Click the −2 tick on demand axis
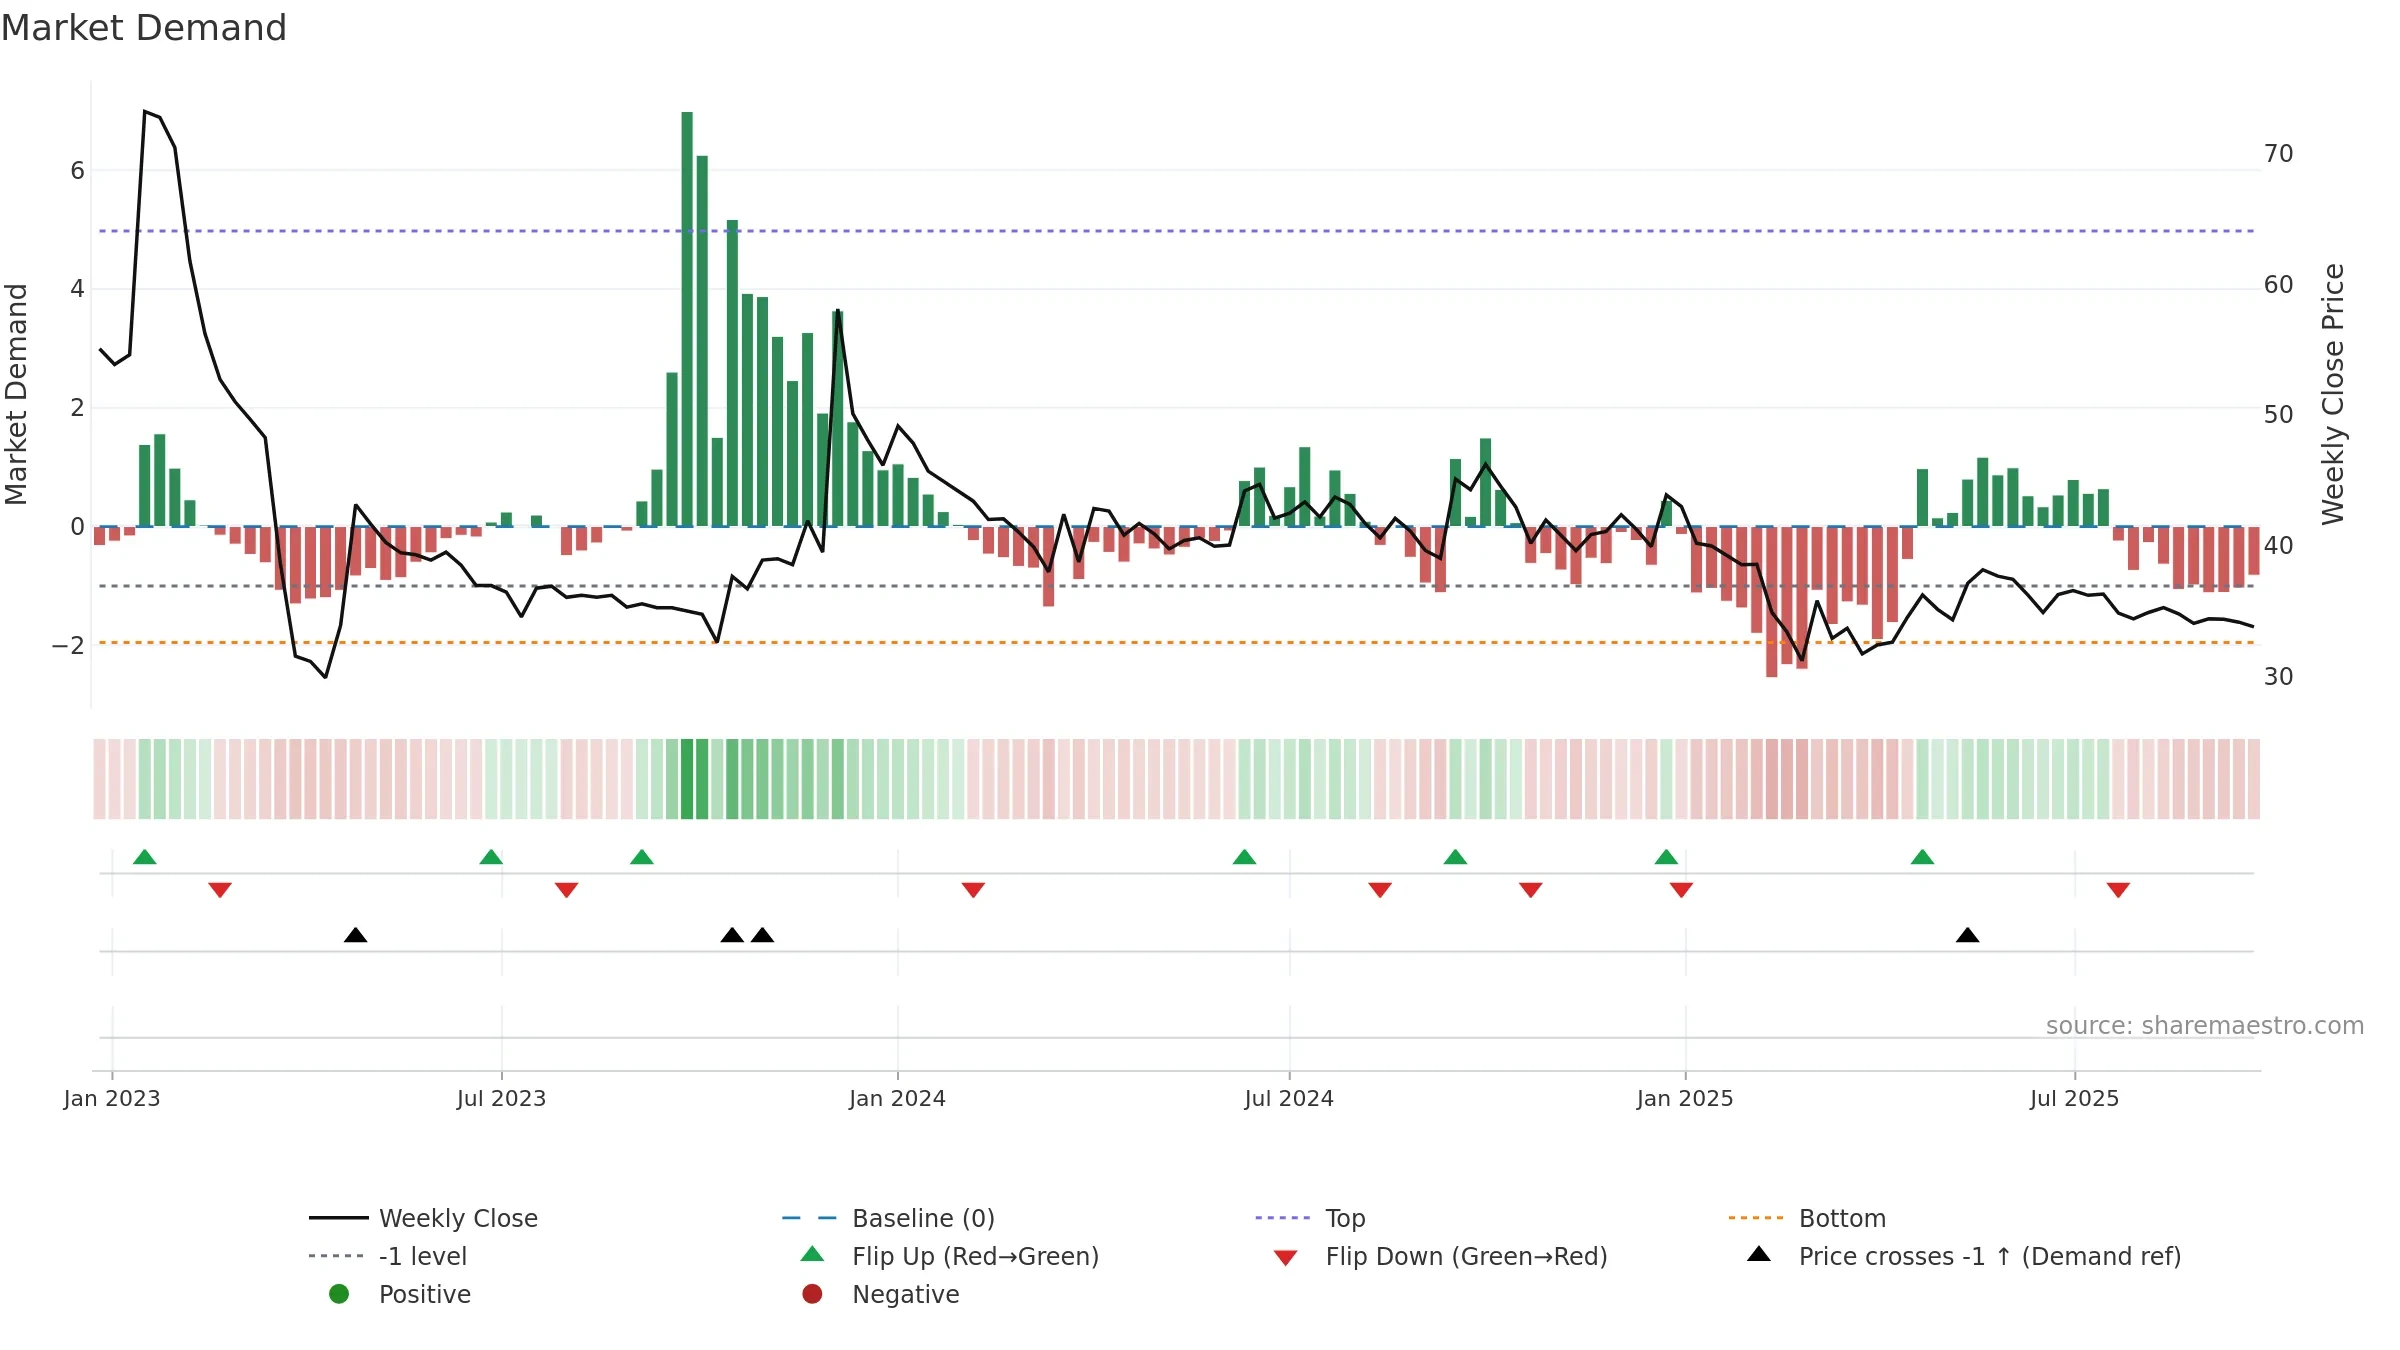This screenshot has width=2400, height=1350. pos(68,645)
